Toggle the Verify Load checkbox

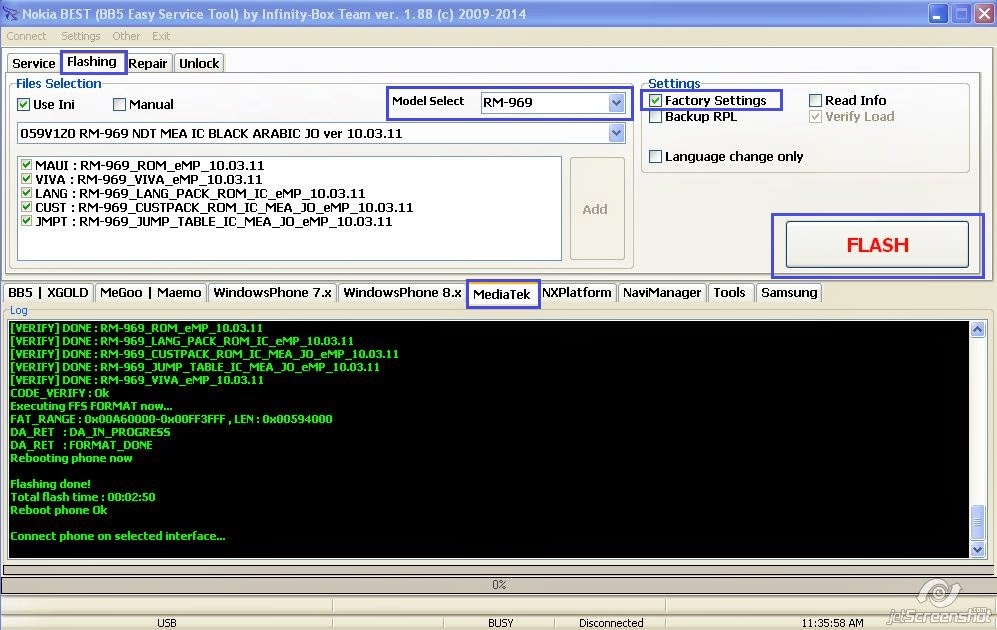pos(815,117)
